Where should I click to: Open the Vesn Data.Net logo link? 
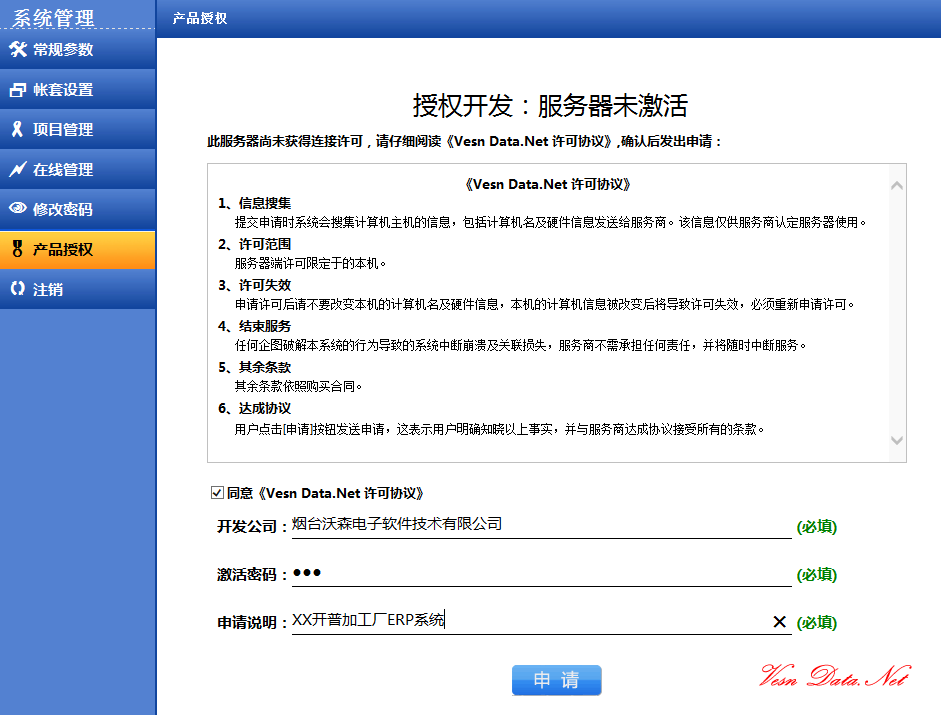pyautogui.click(x=834, y=677)
